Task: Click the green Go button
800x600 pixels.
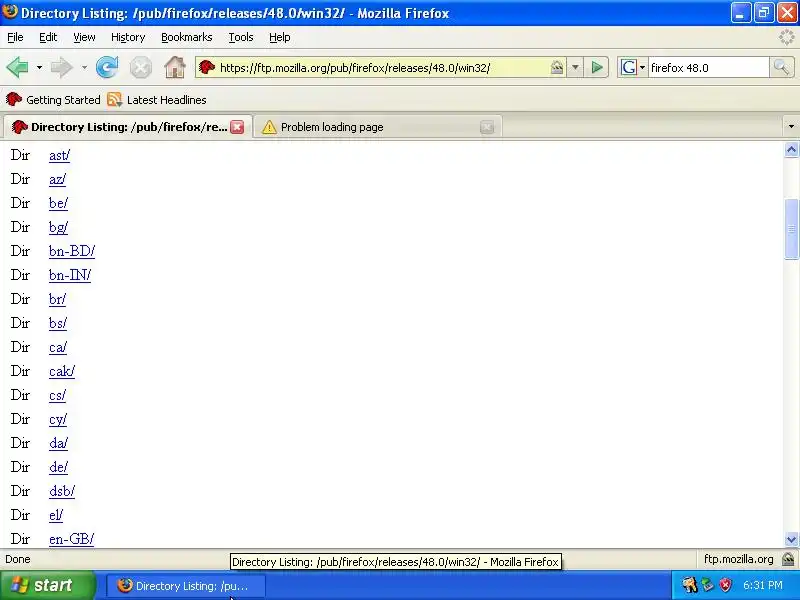Action: [x=596, y=67]
